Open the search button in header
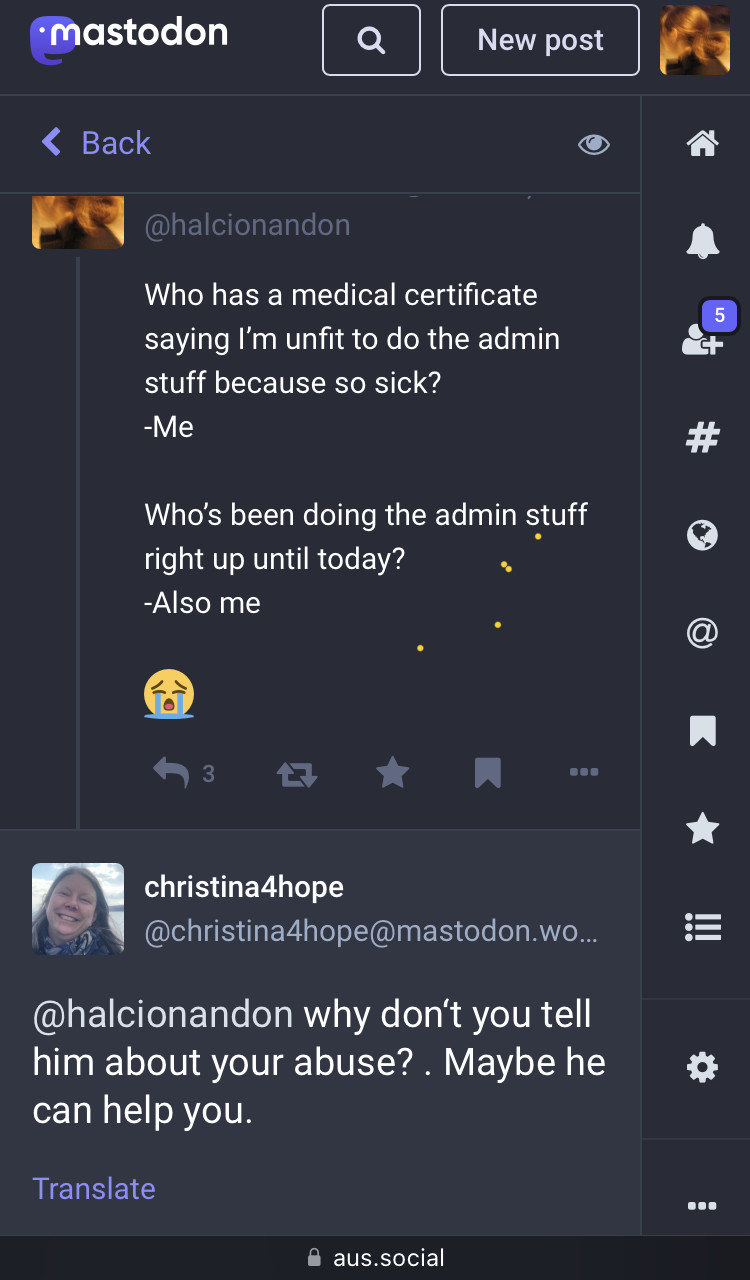Viewport: 750px width, 1280px height. point(371,40)
